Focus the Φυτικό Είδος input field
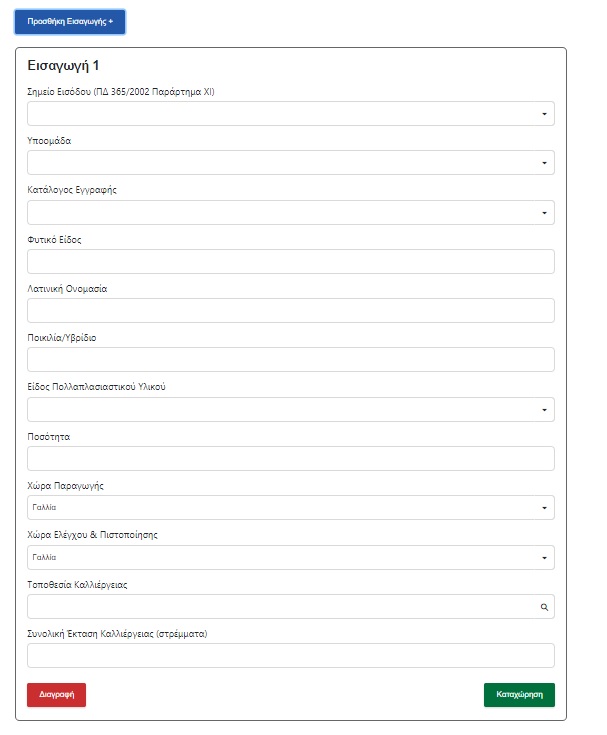Image resolution: width=607 pixels, height=735 pixels. (x=291, y=262)
